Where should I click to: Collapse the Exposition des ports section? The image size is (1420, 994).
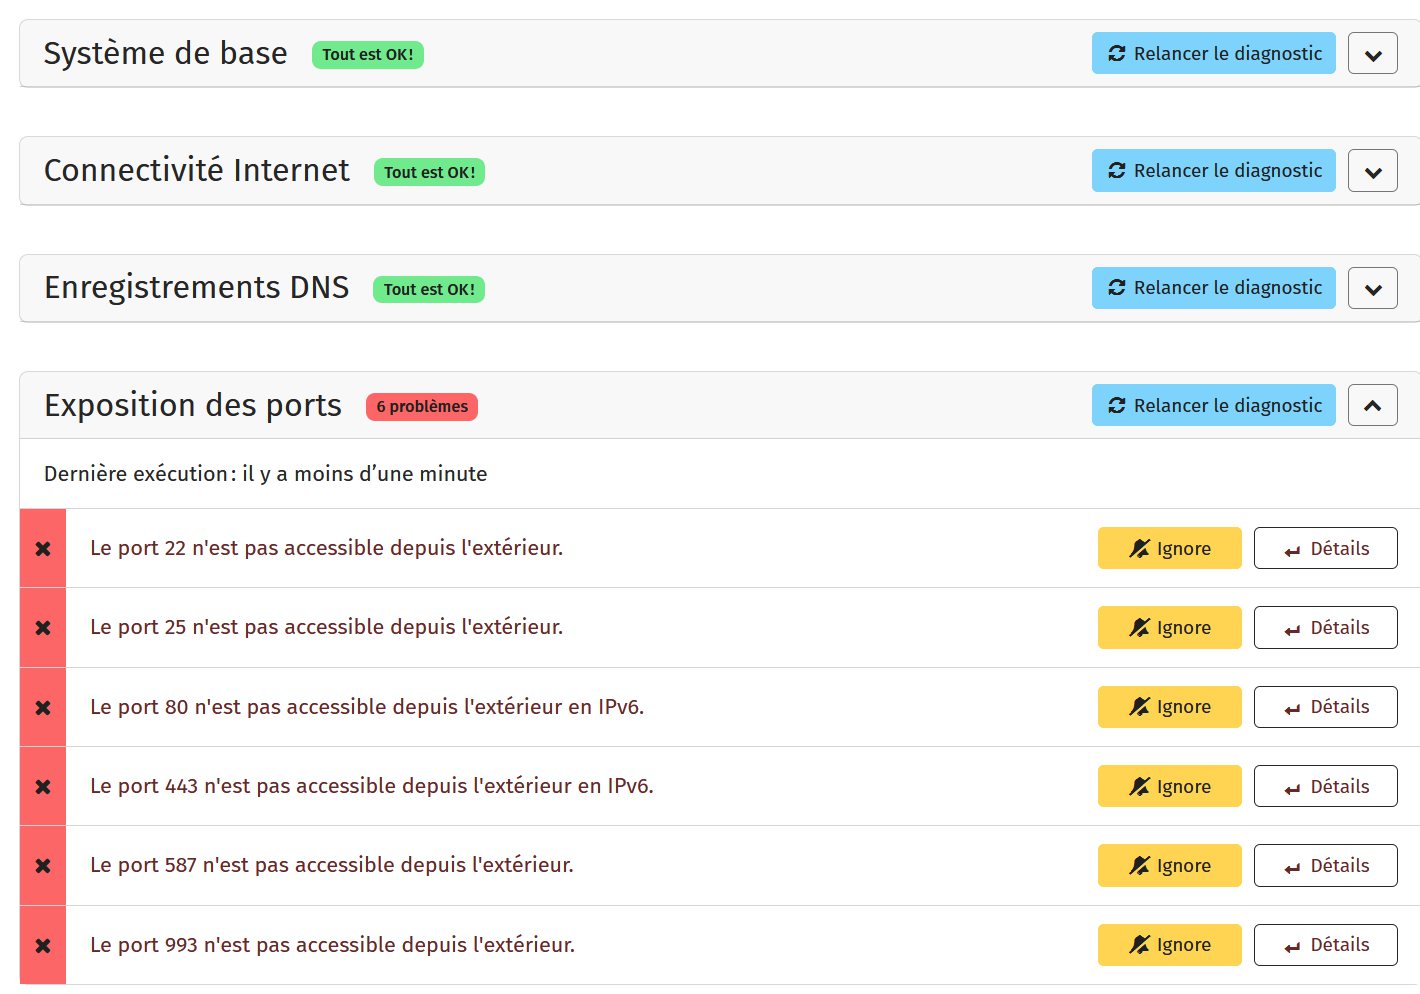point(1372,405)
